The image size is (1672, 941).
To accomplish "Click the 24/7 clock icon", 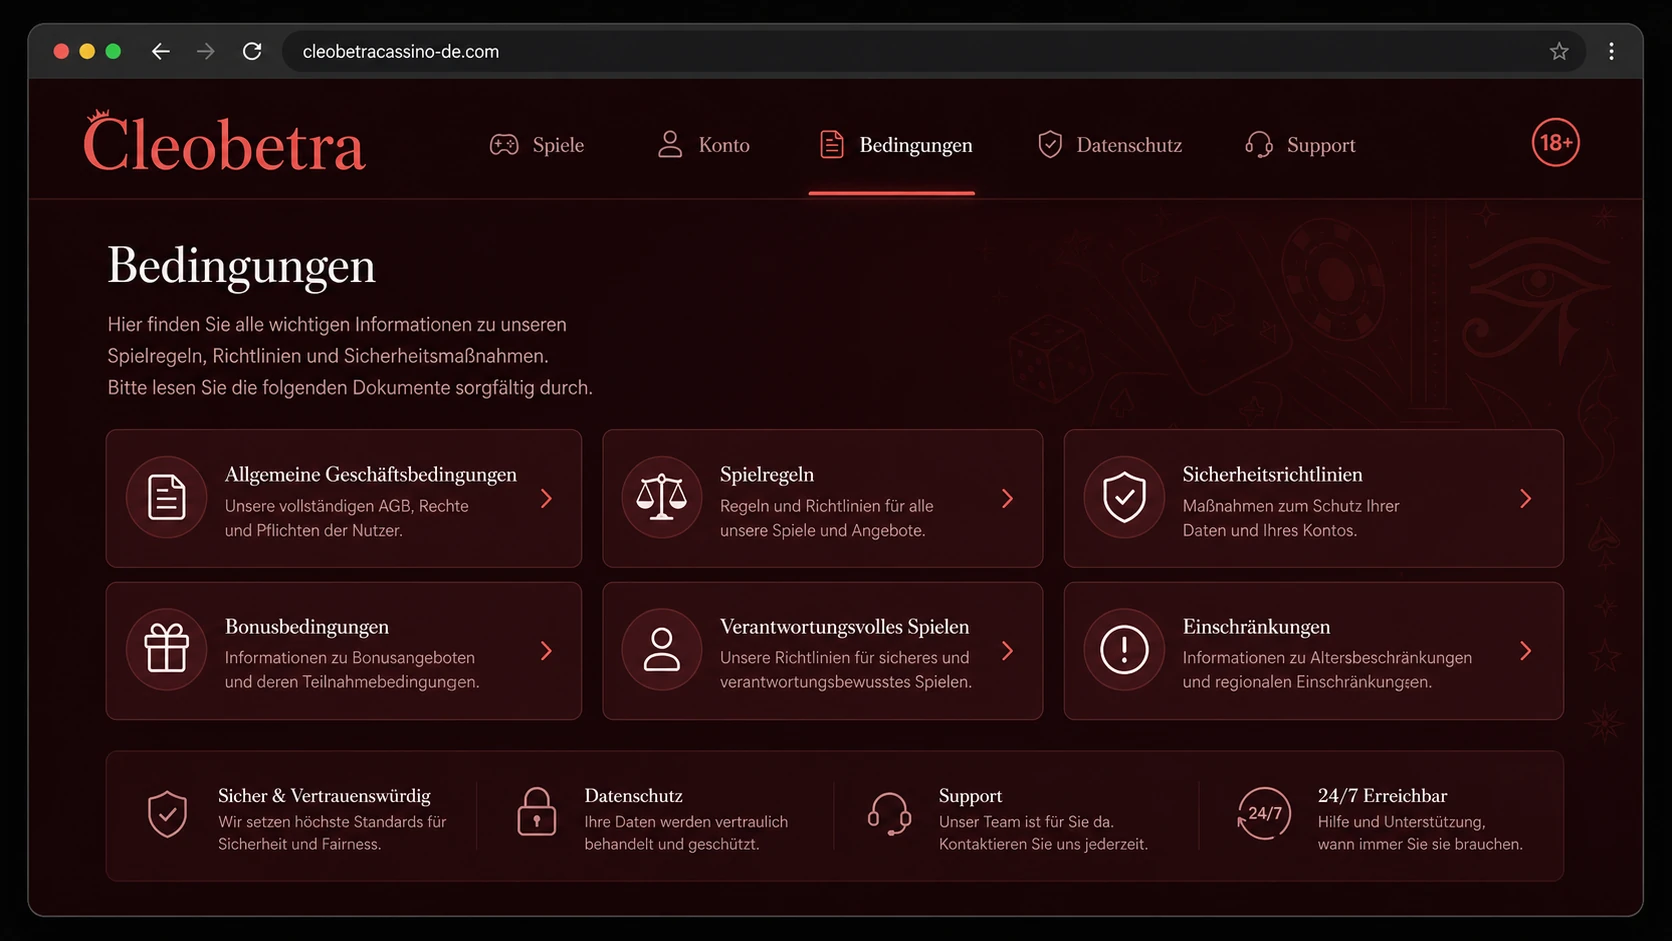I will [x=1264, y=814].
